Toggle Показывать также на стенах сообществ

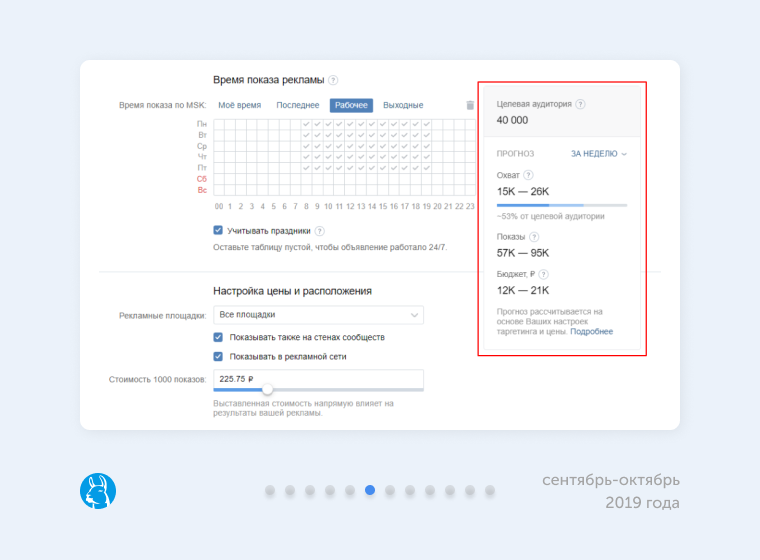click(x=218, y=337)
